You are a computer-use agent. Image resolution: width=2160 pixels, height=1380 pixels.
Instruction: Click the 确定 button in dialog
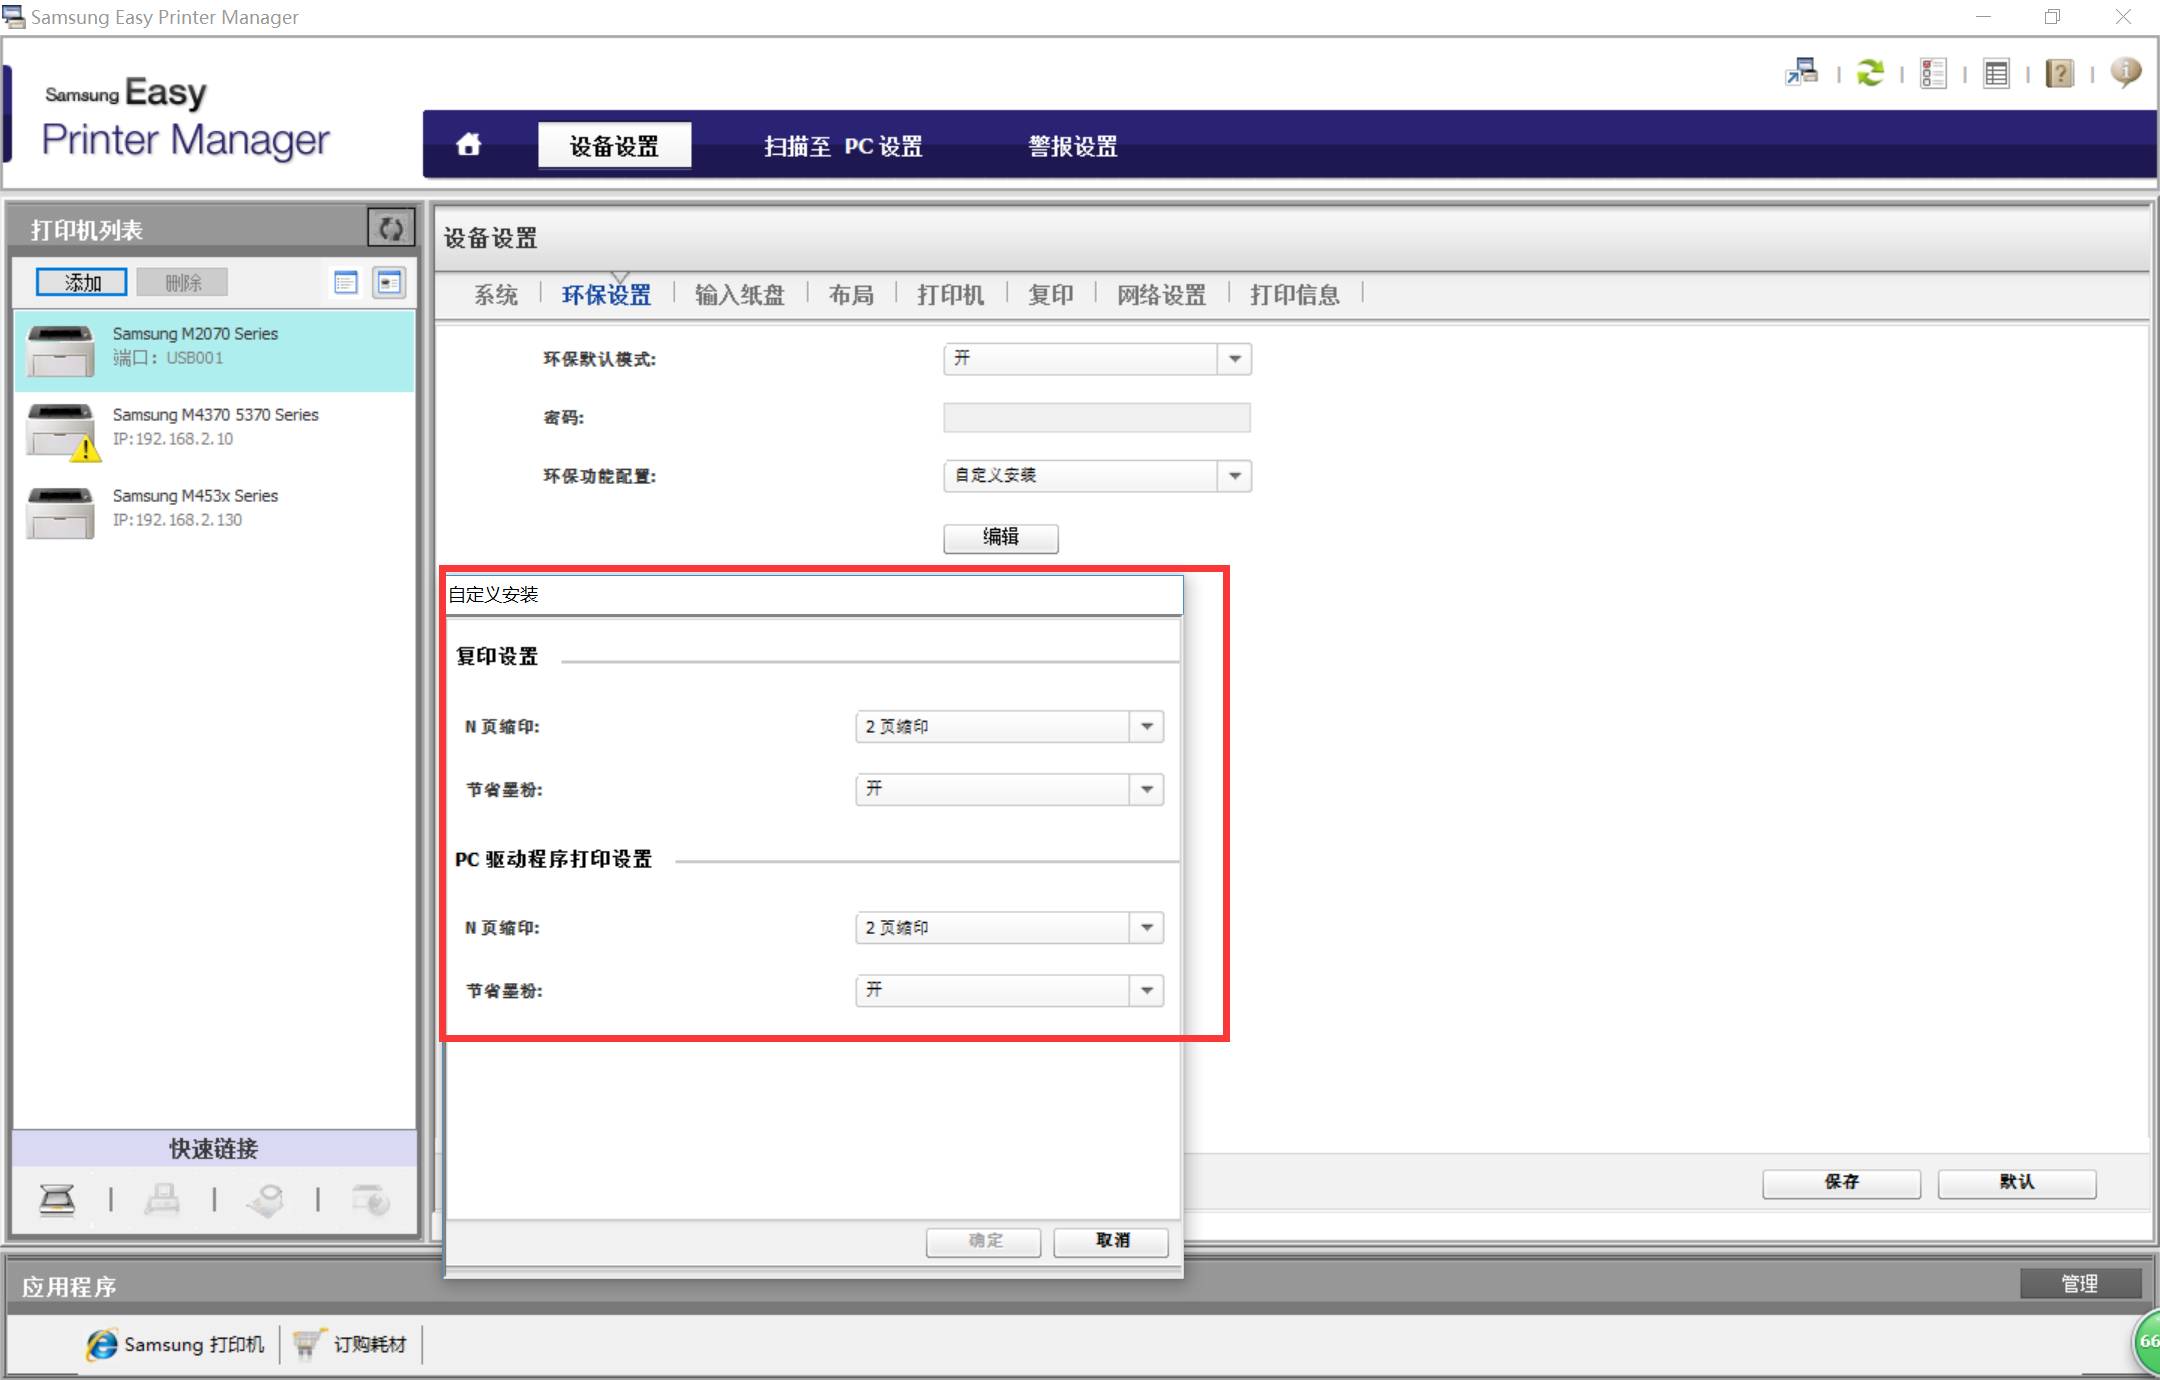[984, 1241]
